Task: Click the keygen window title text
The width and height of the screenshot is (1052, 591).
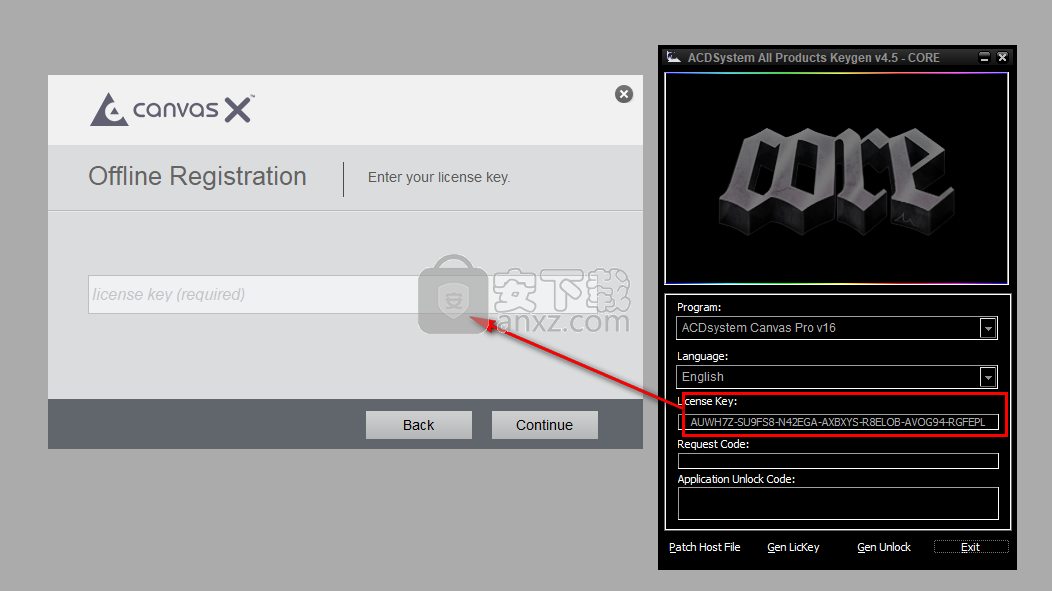Action: [x=814, y=58]
